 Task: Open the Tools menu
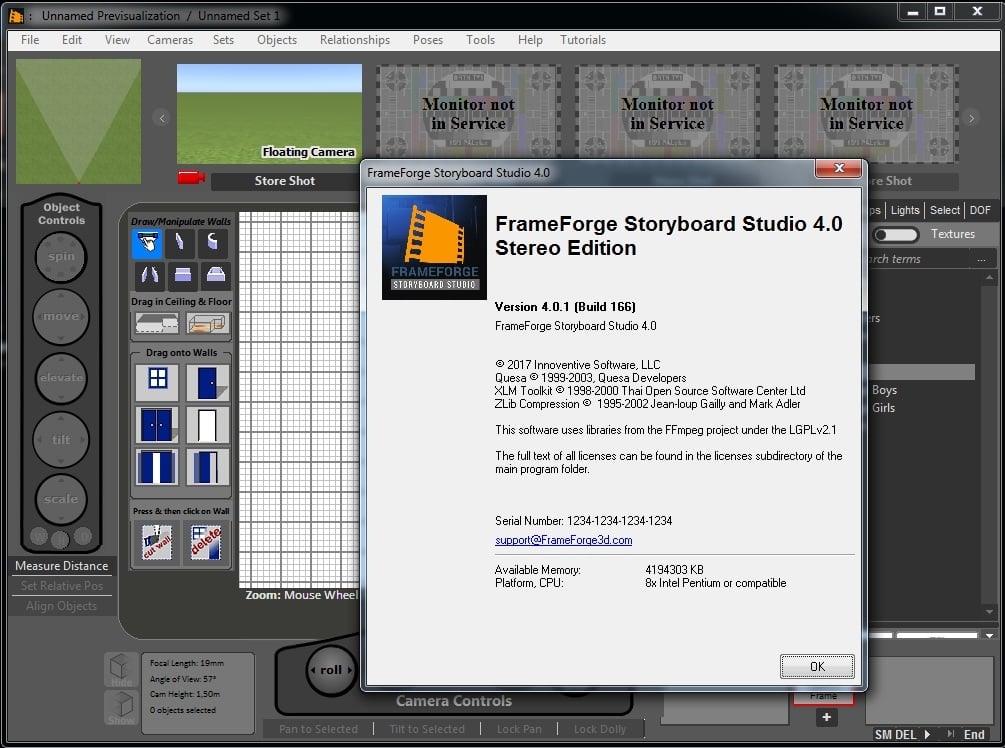[x=480, y=40]
